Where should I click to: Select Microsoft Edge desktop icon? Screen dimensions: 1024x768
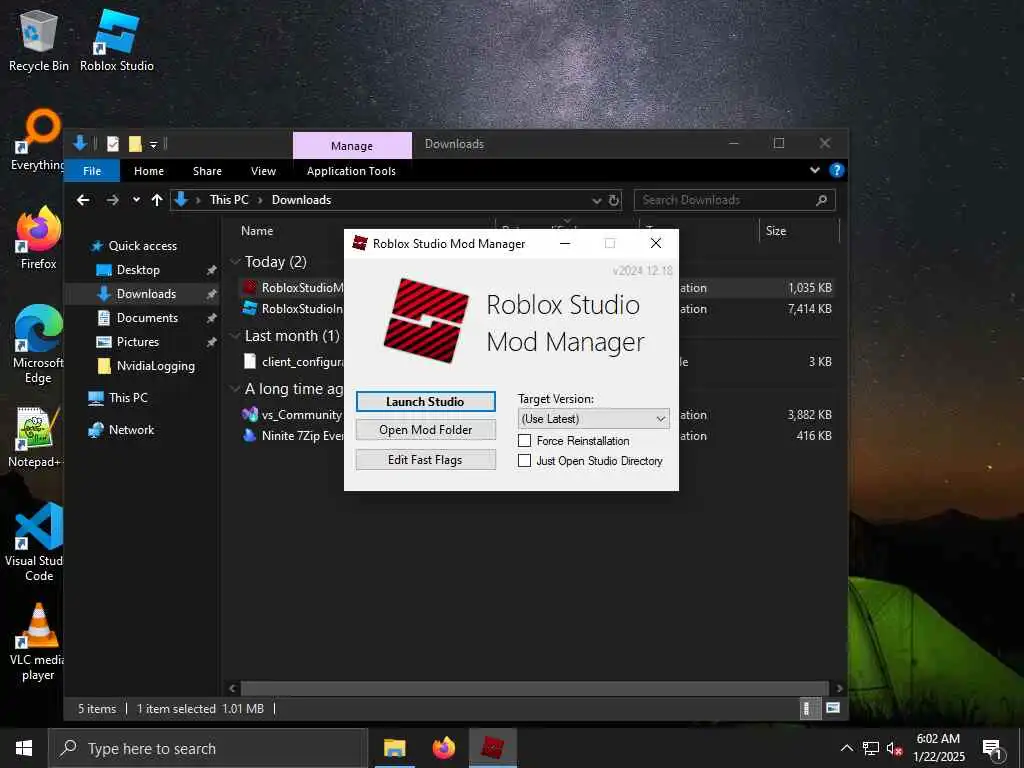38,345
